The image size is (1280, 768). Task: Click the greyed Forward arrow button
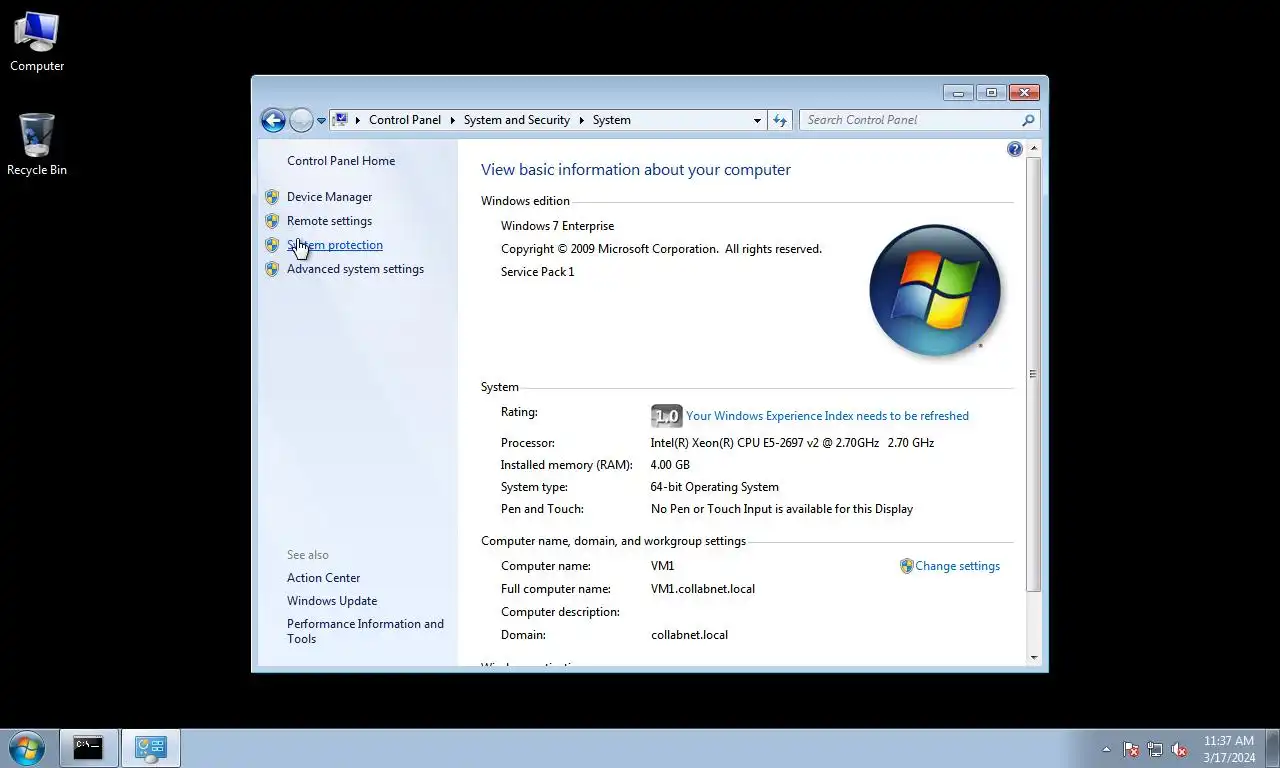tap(301, 120)
